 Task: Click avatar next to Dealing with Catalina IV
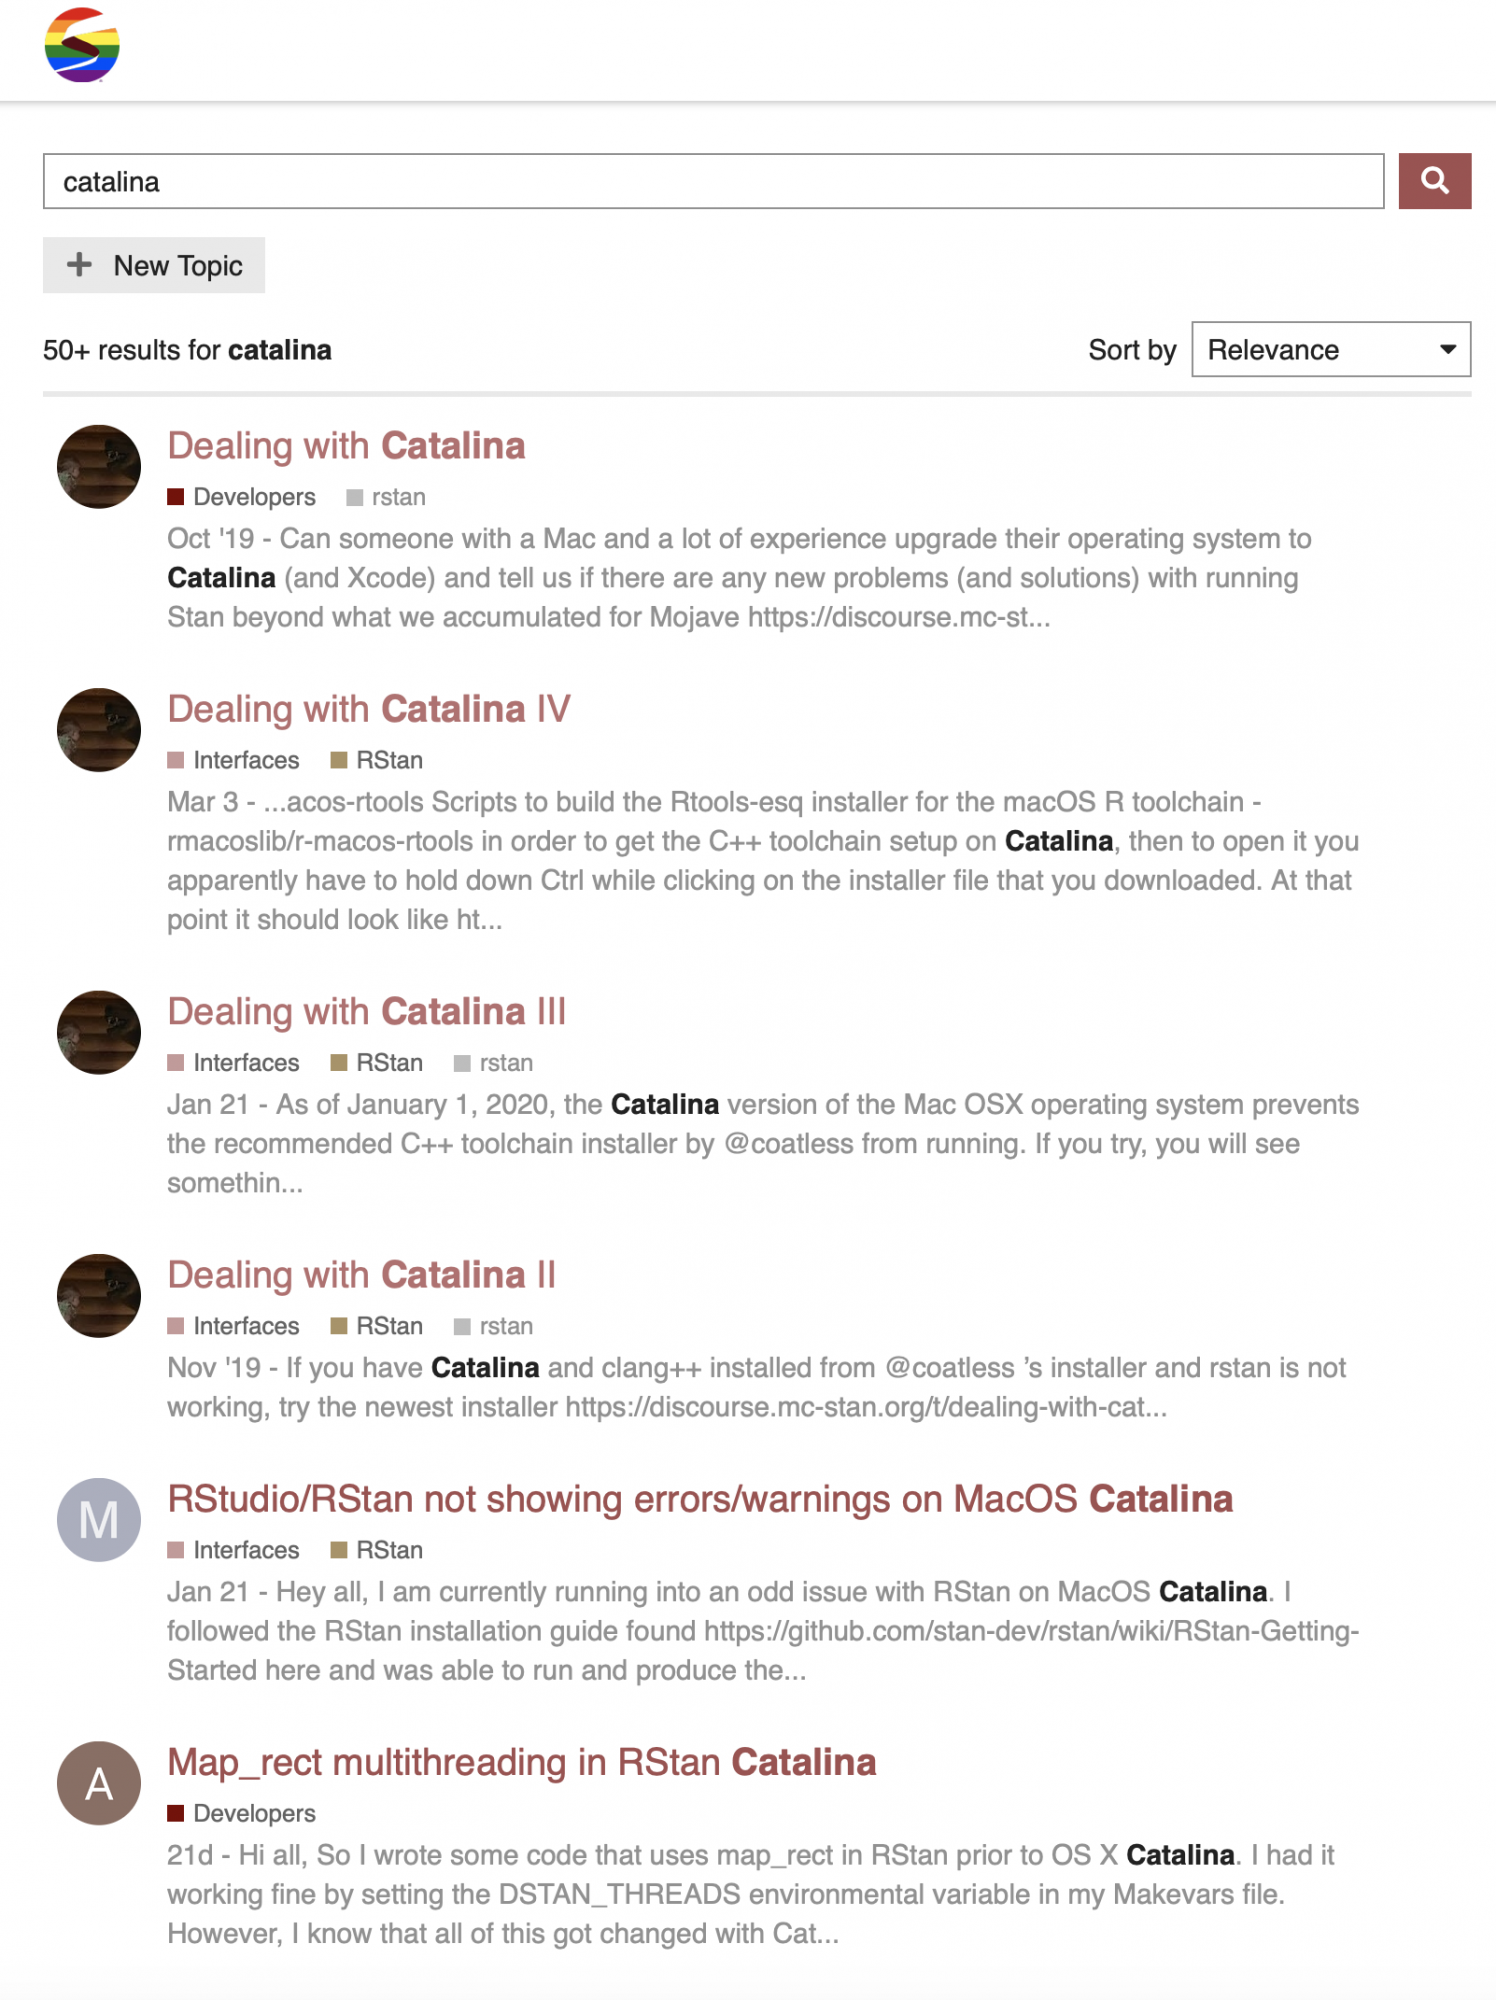(x=98, y=730)
